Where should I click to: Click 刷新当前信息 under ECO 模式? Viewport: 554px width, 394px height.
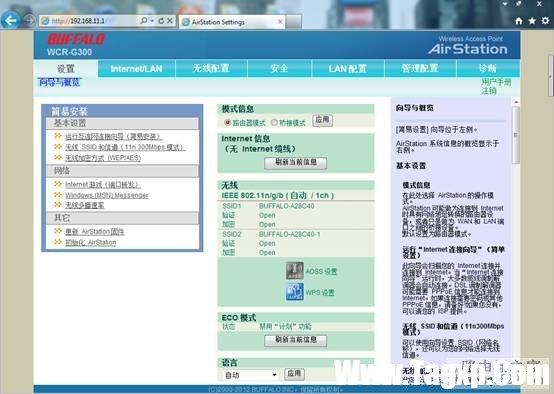295,340
